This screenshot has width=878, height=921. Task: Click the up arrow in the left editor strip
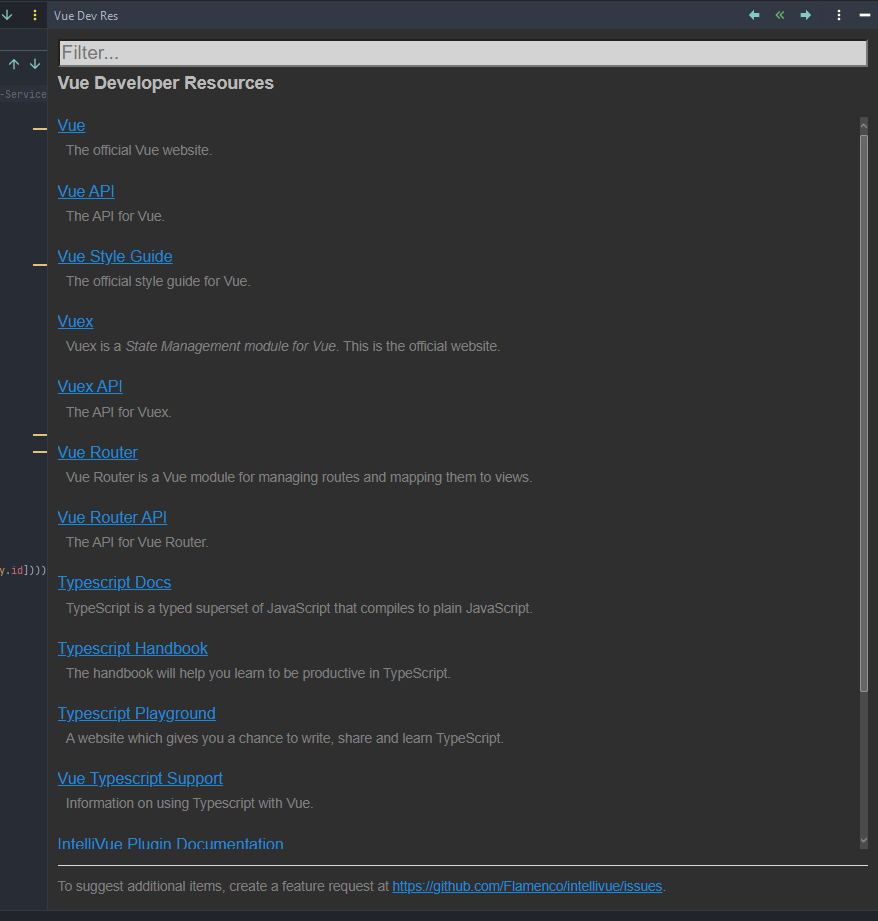(x=14, y=64)
